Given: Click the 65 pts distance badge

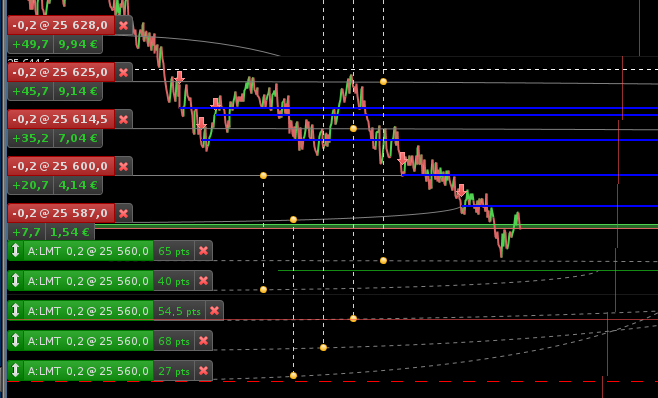Looking at the screenshot, I should point(174,251).
